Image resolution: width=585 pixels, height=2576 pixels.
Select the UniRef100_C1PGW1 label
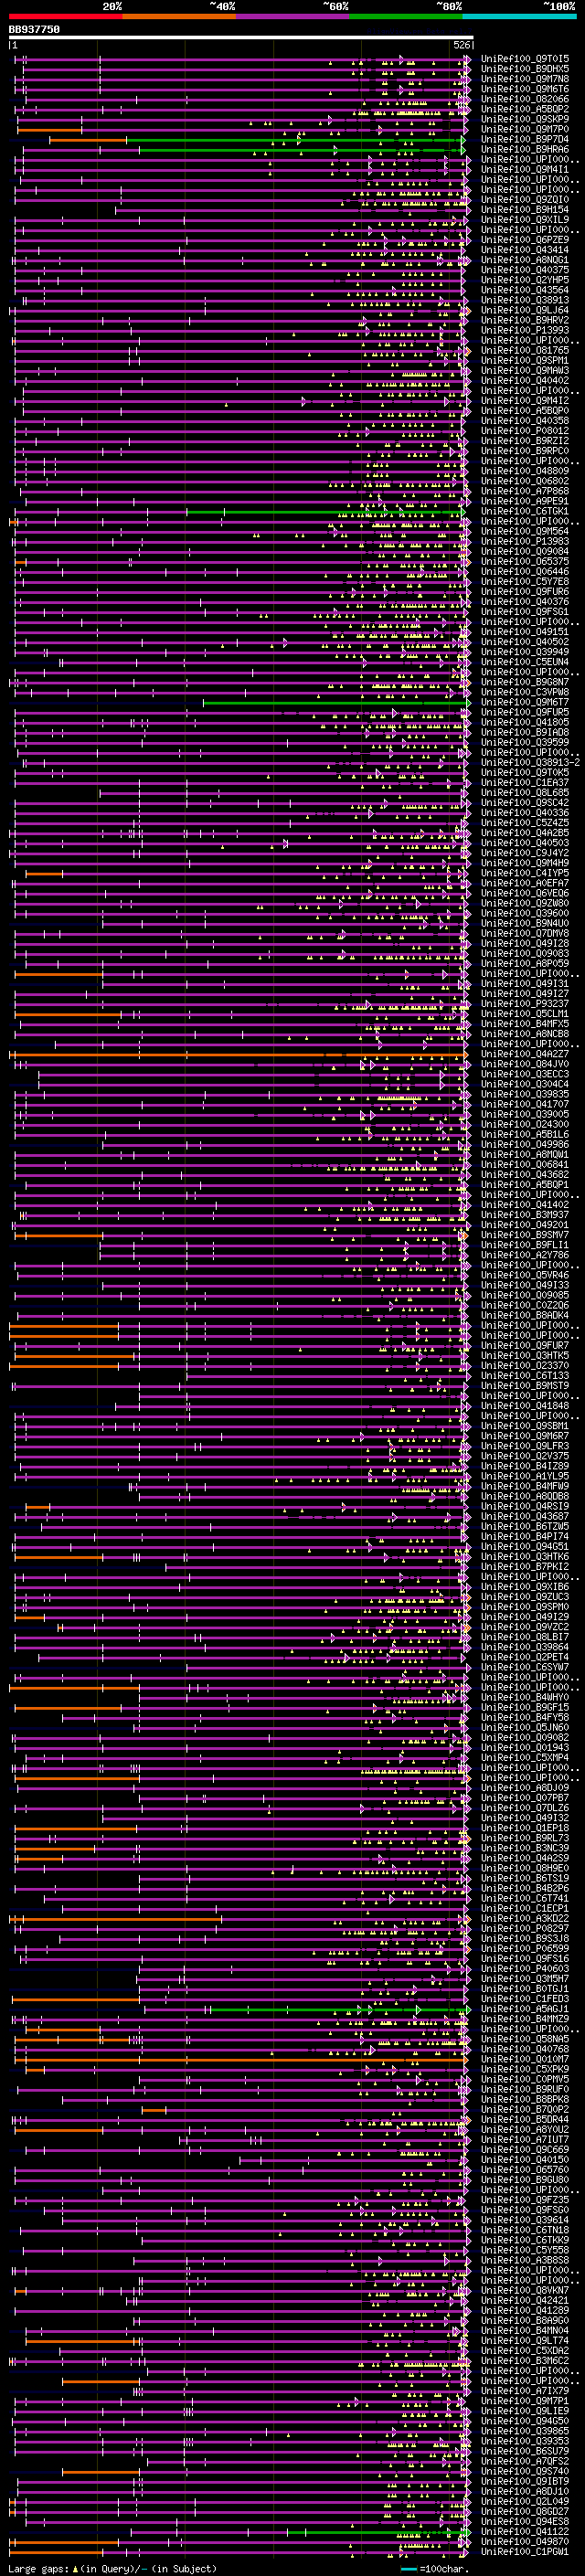[x=525, y=2552]
